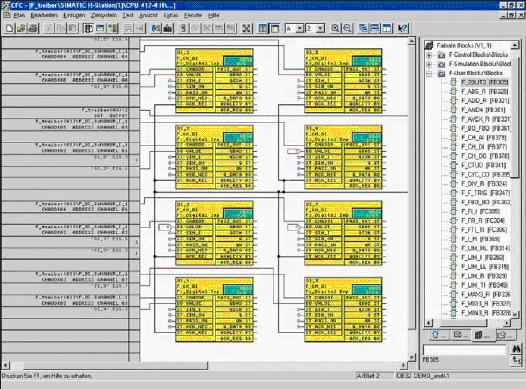Click the fit-to-window arrows icon
Screen dimensions: 526x389
point(247,28)
